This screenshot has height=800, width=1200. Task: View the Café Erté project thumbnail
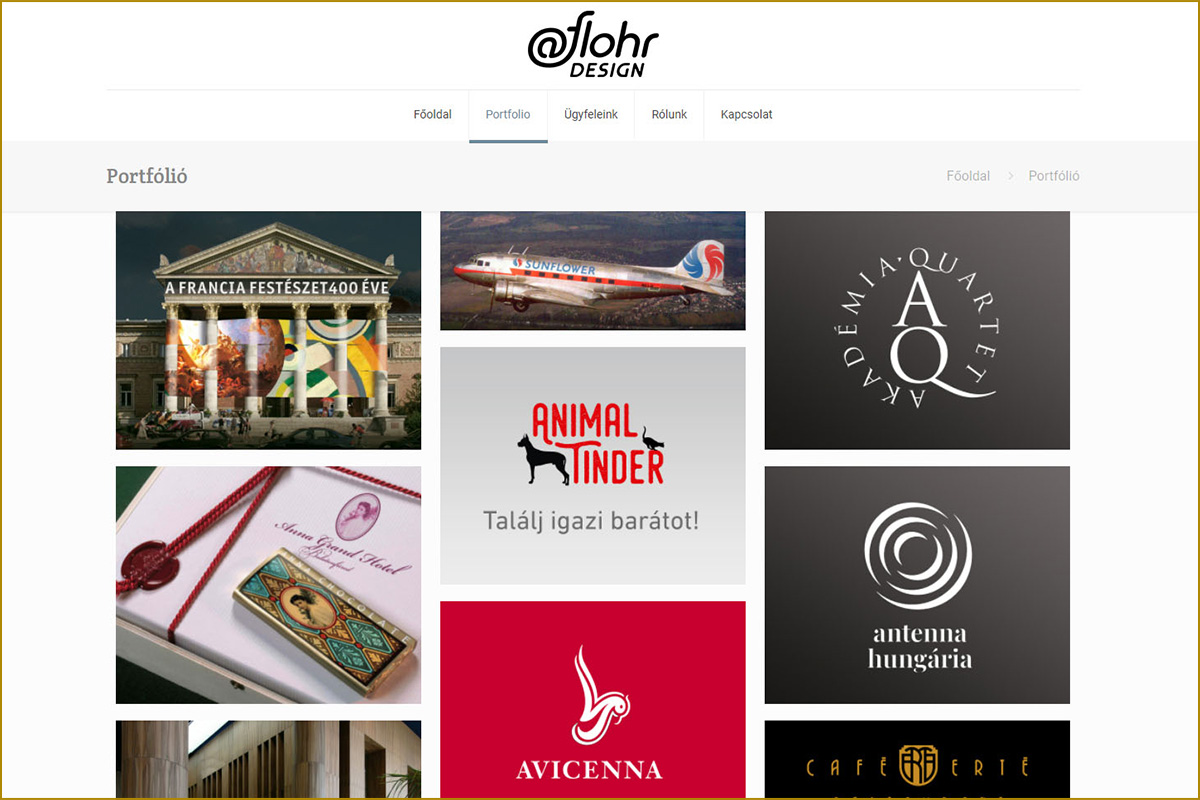pos(917,760)
